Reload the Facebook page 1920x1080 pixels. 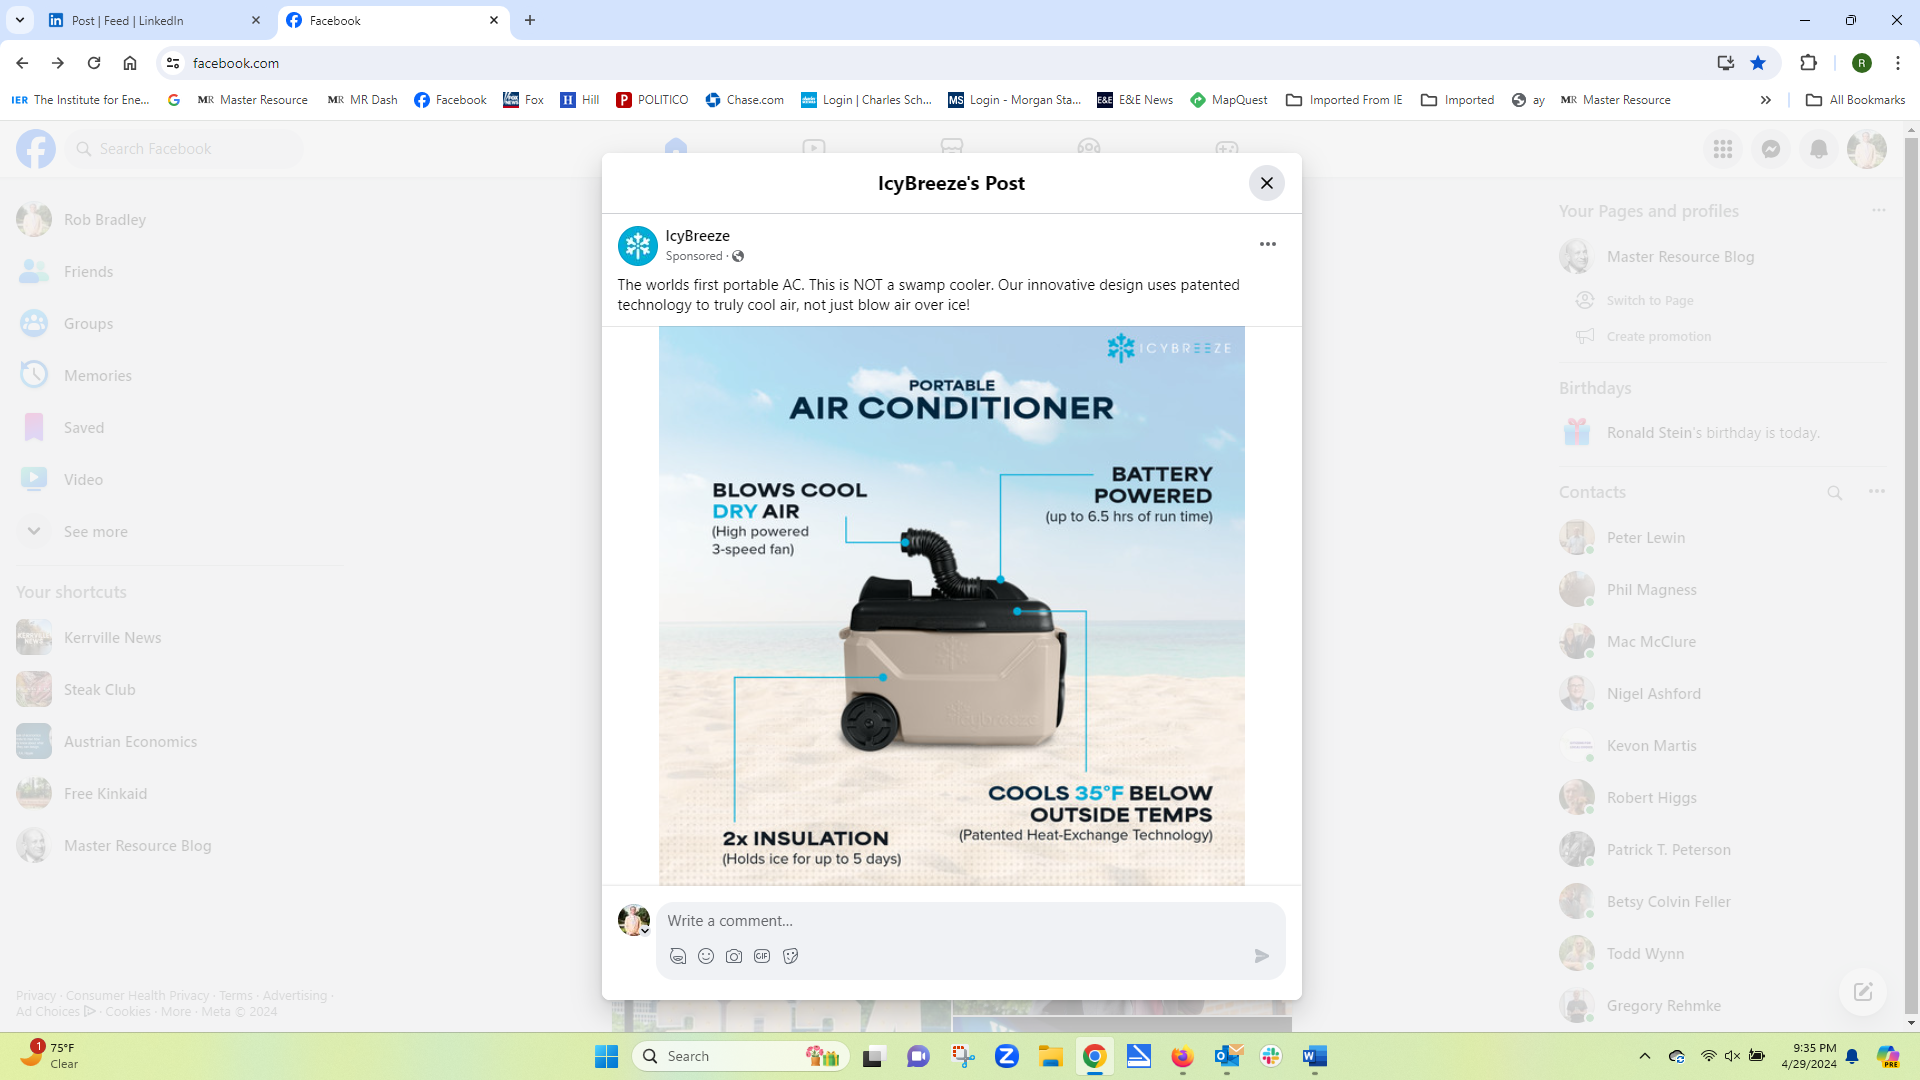click(94, 63)
